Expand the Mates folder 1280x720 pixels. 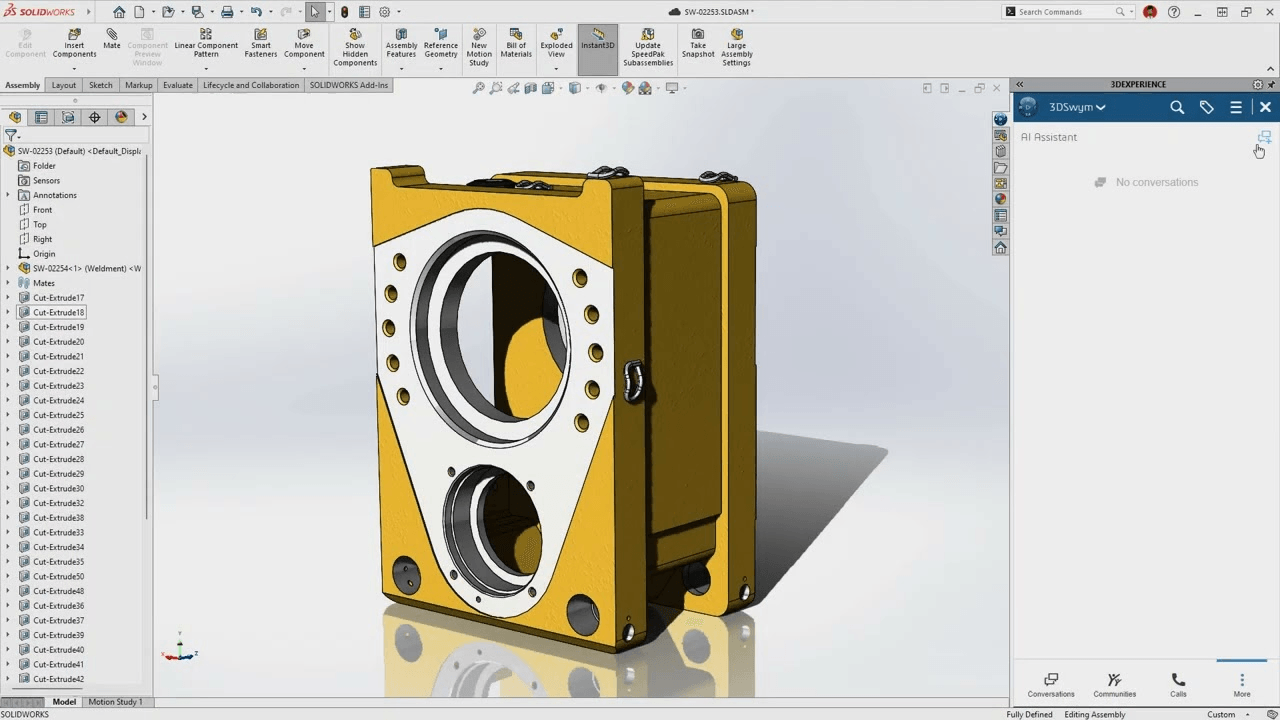pos(9,282)
